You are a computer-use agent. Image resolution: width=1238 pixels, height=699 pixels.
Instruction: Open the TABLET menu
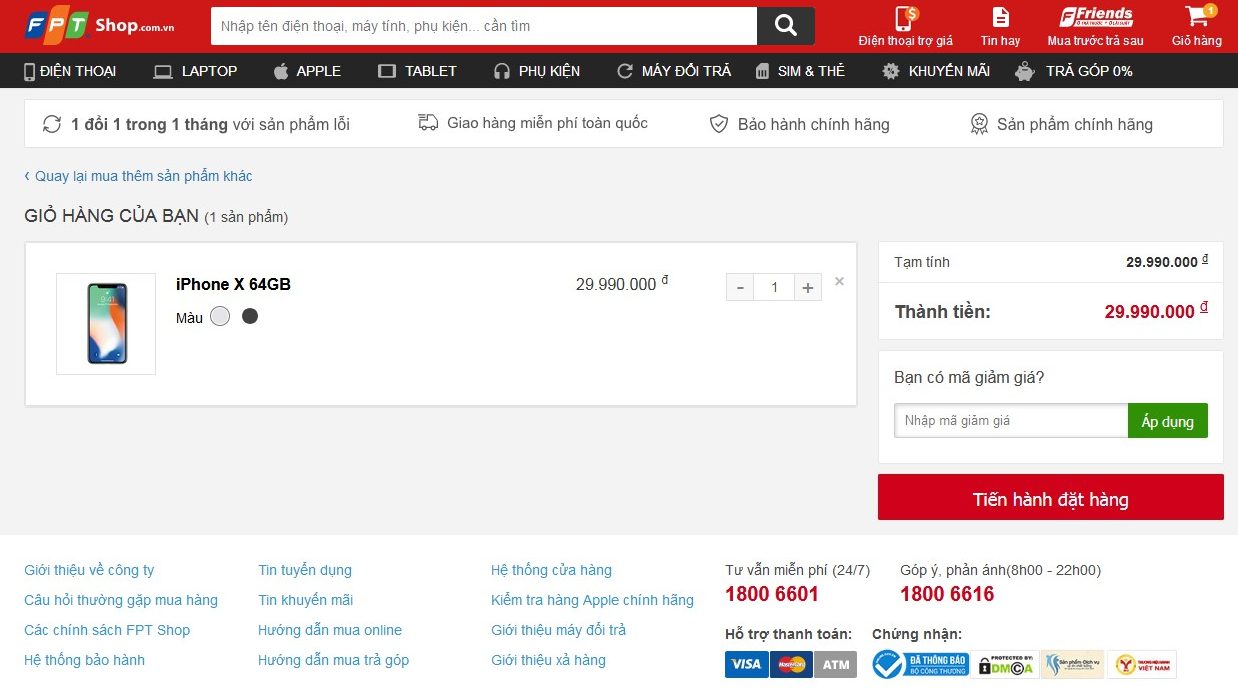pyautogui.click(x=418, y=71)
